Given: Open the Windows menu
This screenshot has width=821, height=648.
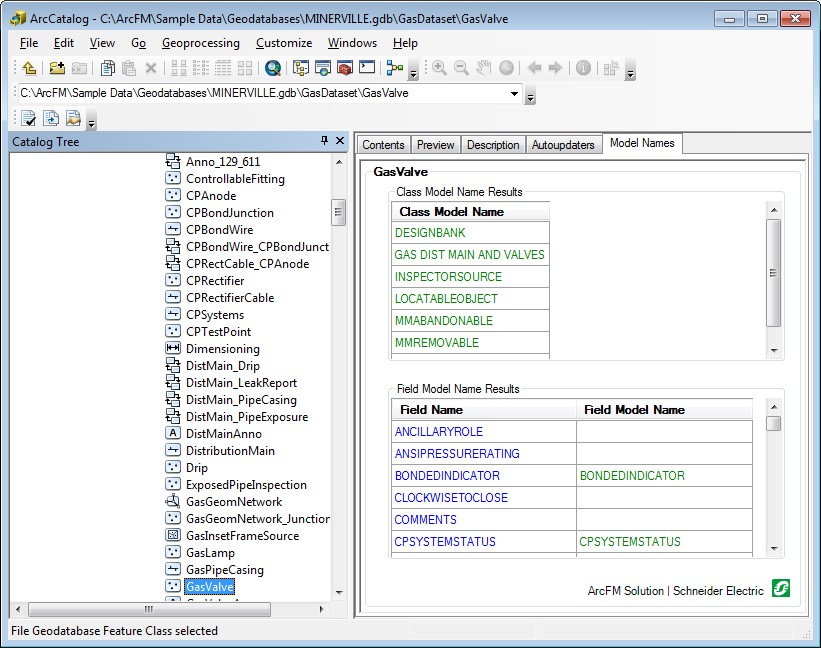Looking at the screenshot, I should tap(352, 43).
